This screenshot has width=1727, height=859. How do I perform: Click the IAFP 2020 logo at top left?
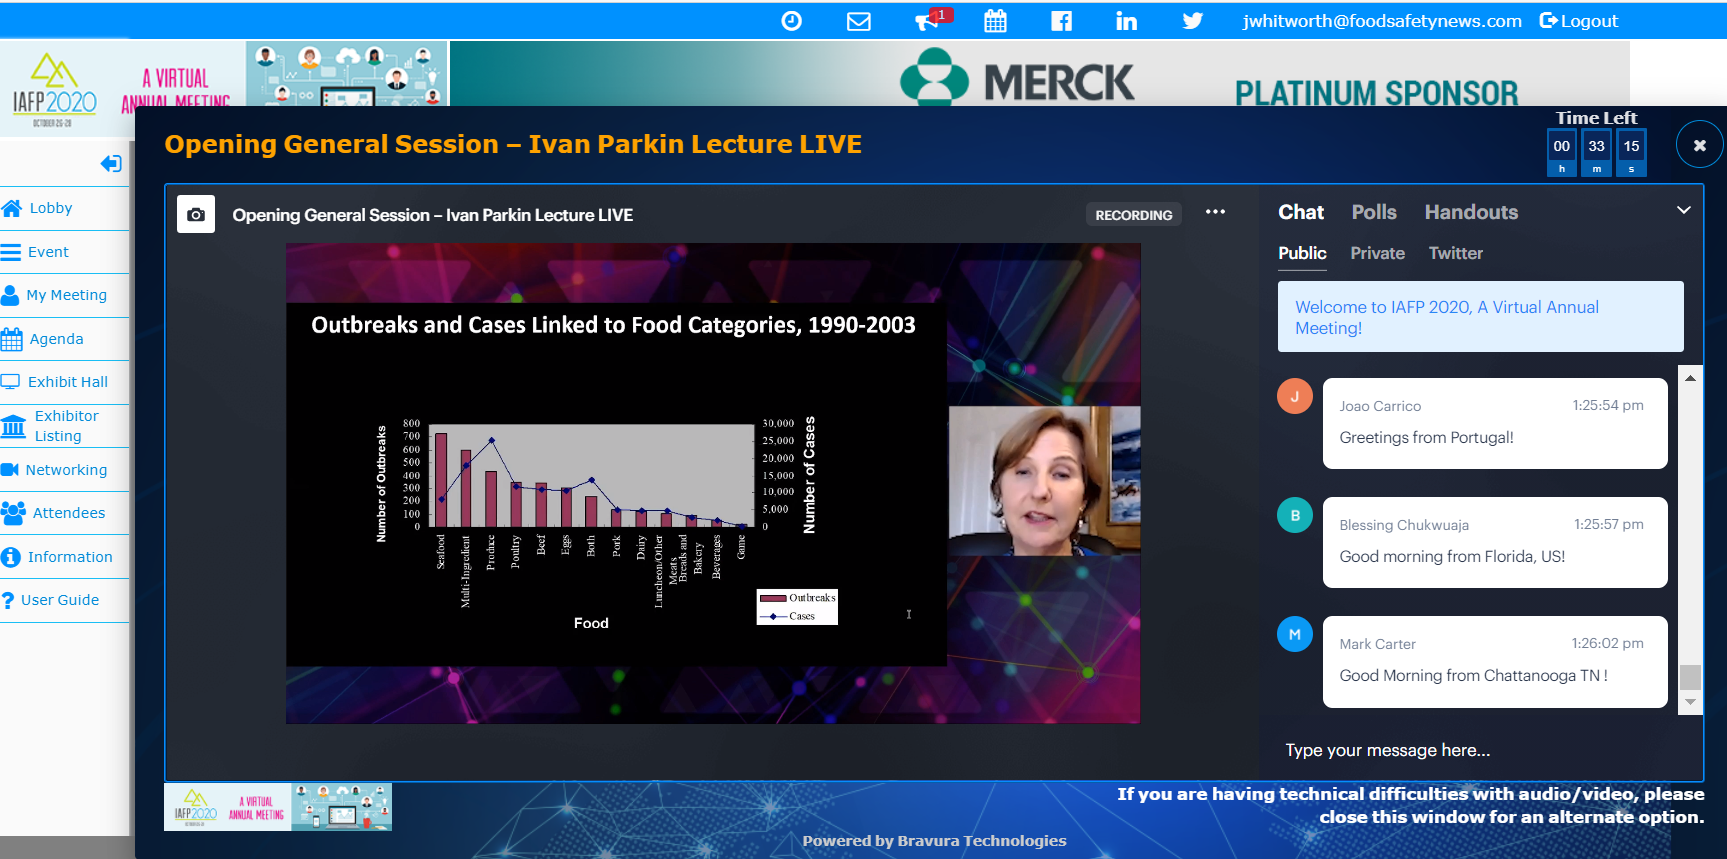[x=54, y=90]
